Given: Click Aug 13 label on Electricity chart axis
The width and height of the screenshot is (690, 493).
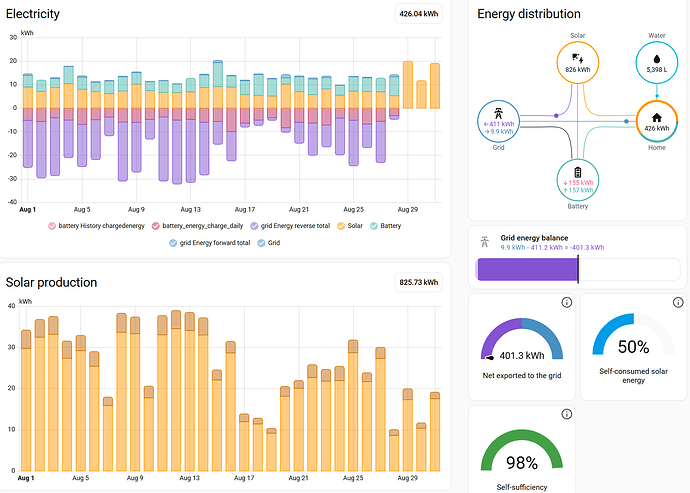Looking at the screenshot, I should coord(190,210).
